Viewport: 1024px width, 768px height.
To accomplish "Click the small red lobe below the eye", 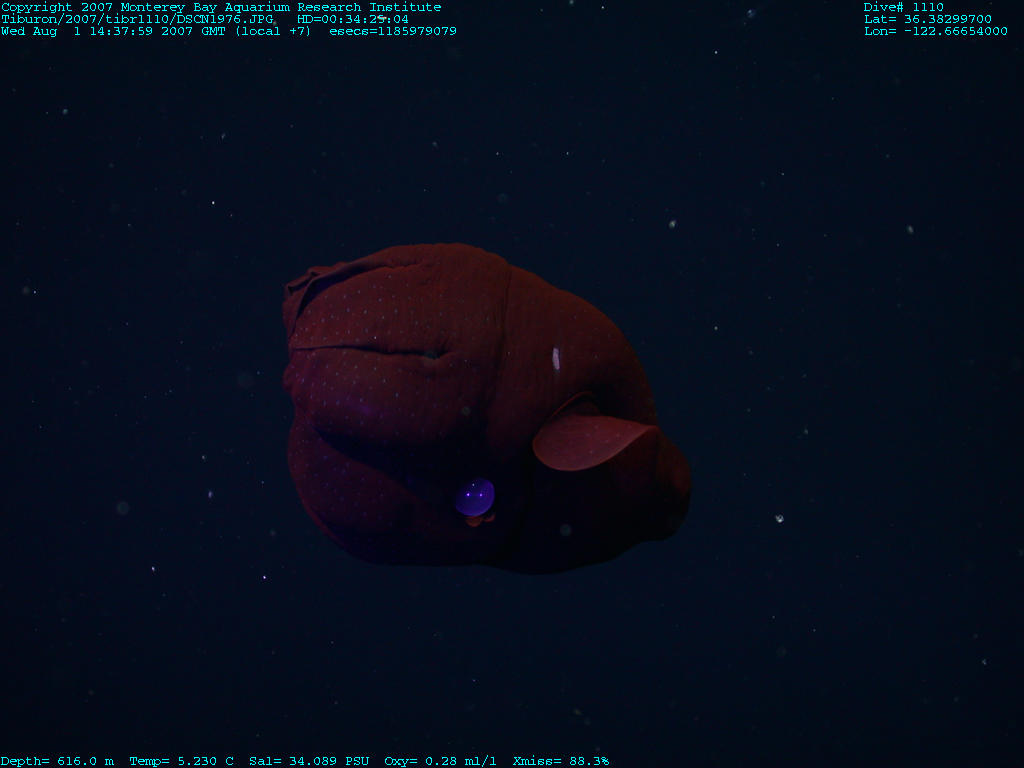I will pos(476,520).
